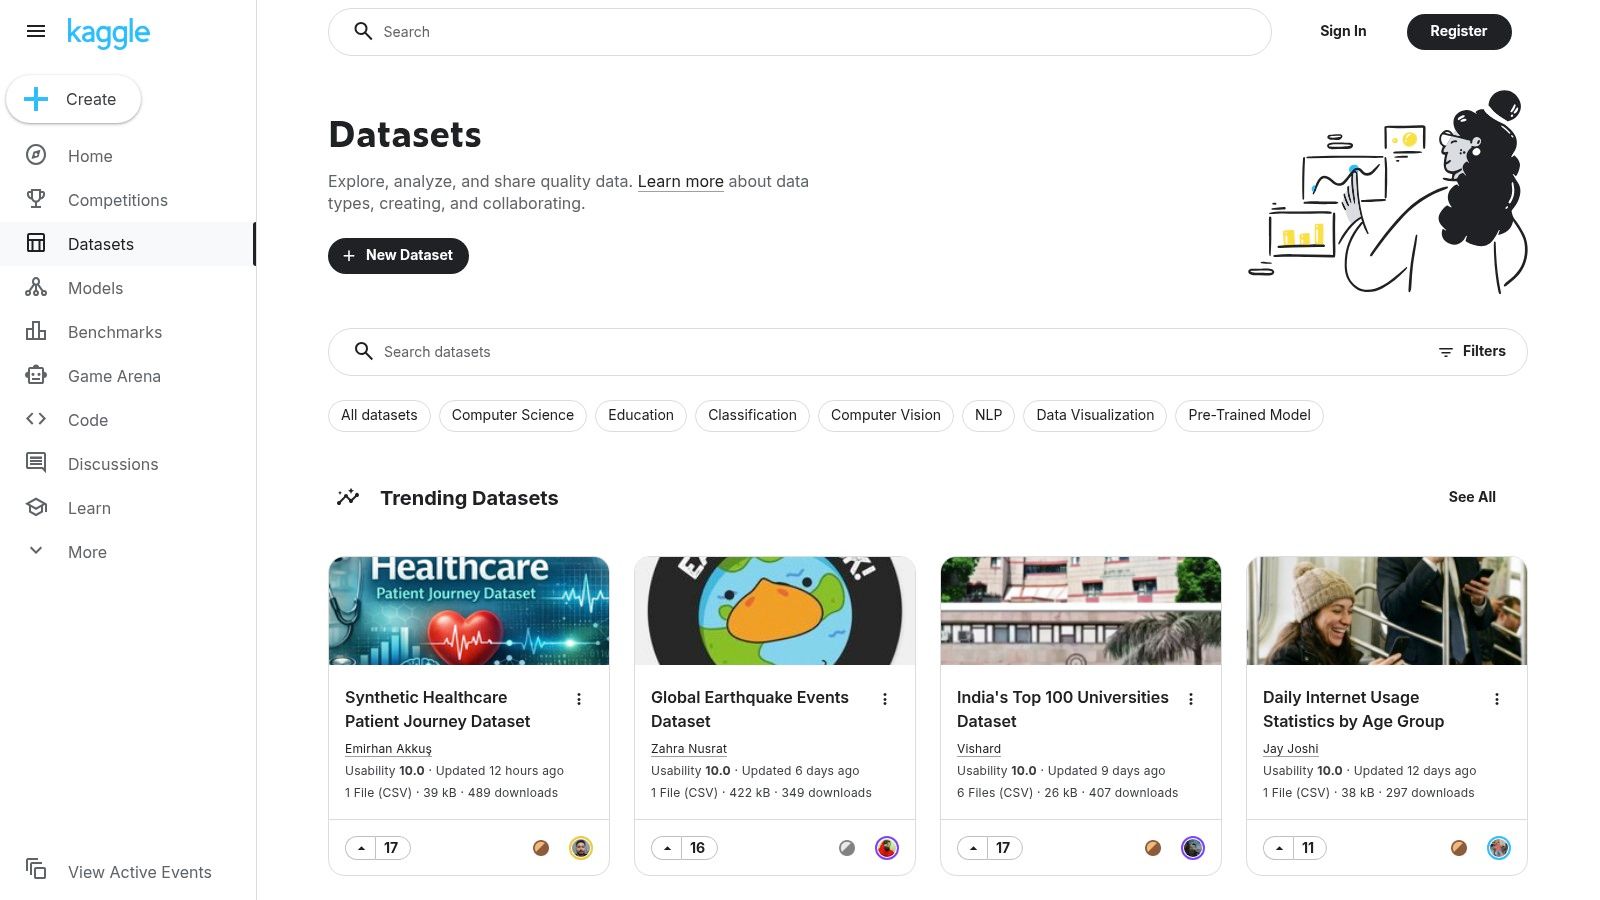
Task: Click the search datasets input field
Action: [700, 351]
